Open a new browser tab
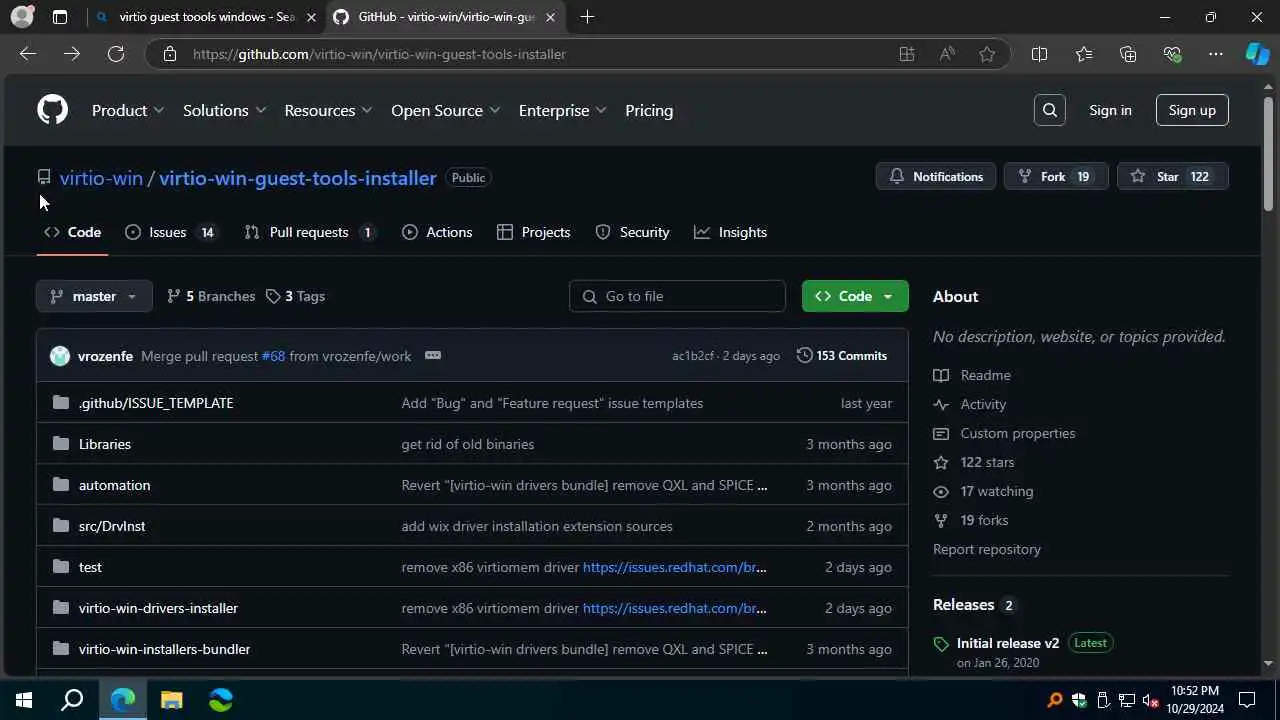Image resolution: width=1280 pixels, height=720 pixels. [x=587, y=17]
